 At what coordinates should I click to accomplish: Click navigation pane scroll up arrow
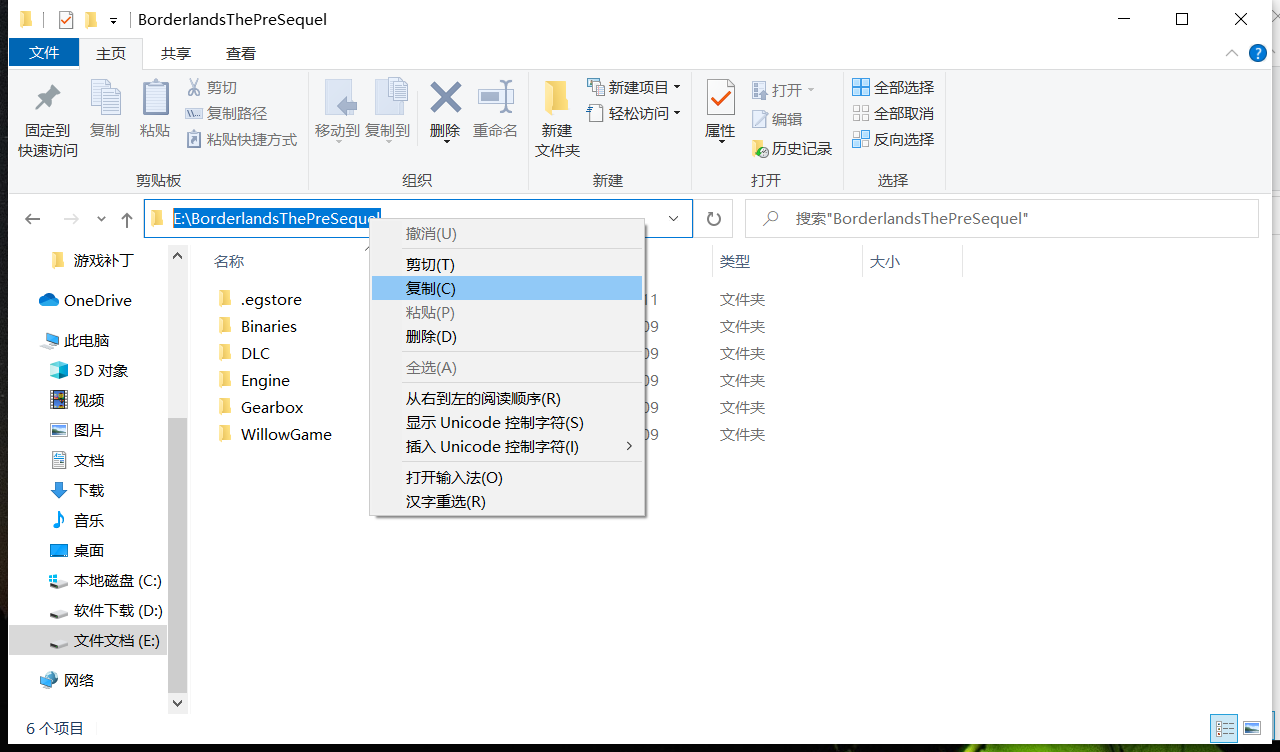click(178, 256)
